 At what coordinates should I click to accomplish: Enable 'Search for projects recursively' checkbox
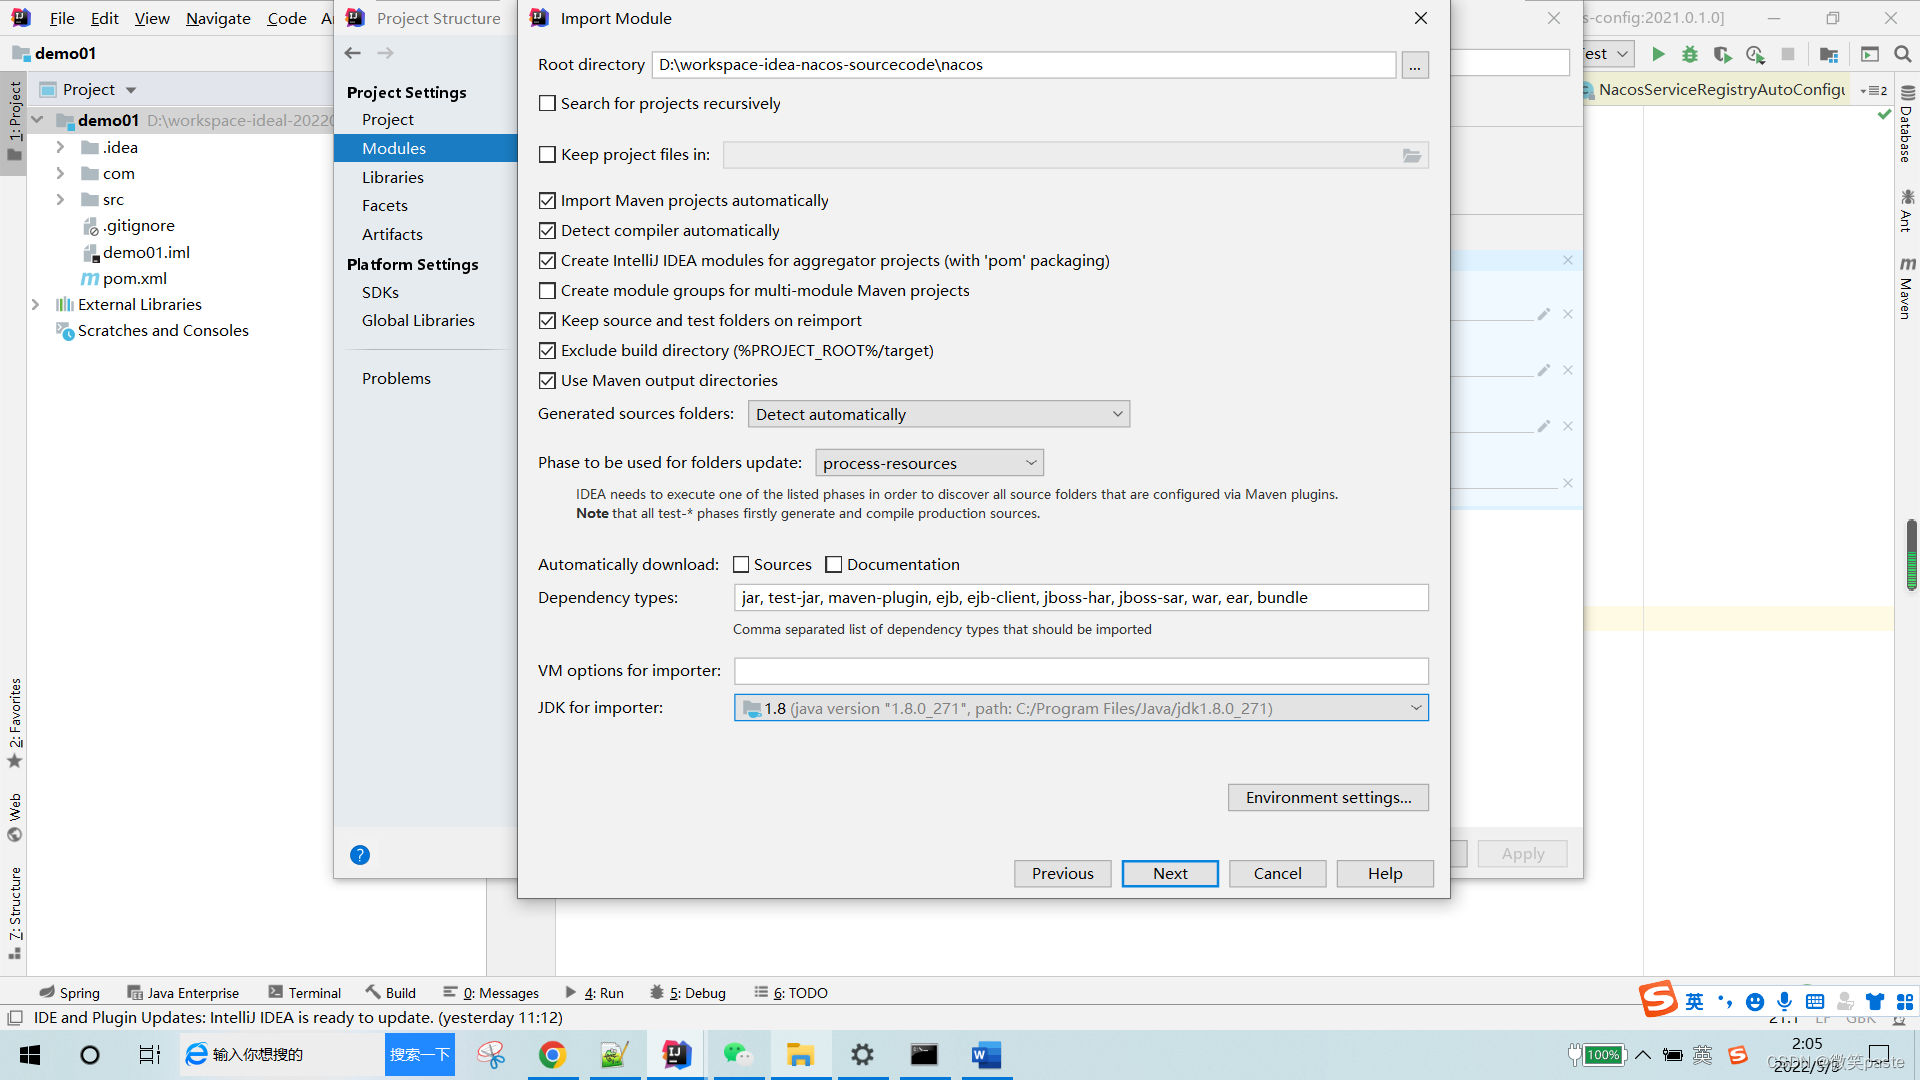tap(547, 103)
